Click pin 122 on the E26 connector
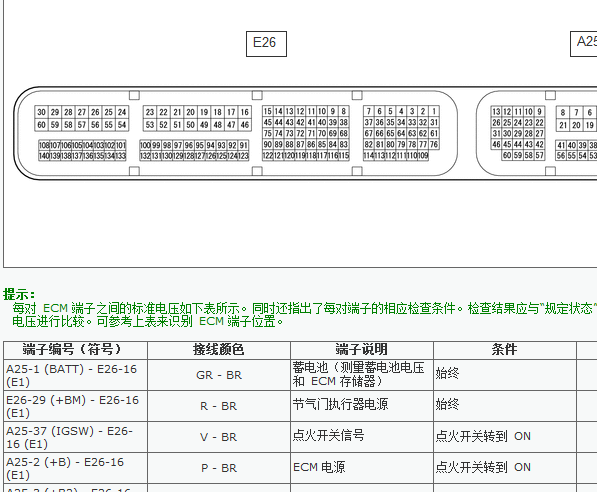597x492 pixels. coord(268,155)
